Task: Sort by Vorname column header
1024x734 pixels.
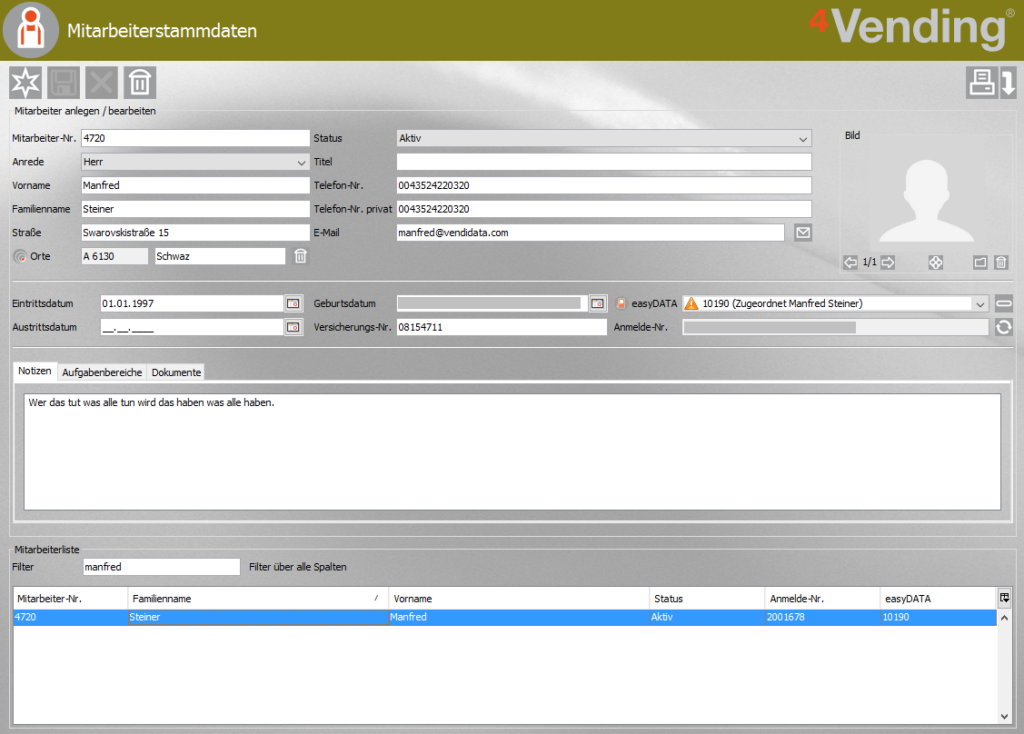Action: click(519, 598)
